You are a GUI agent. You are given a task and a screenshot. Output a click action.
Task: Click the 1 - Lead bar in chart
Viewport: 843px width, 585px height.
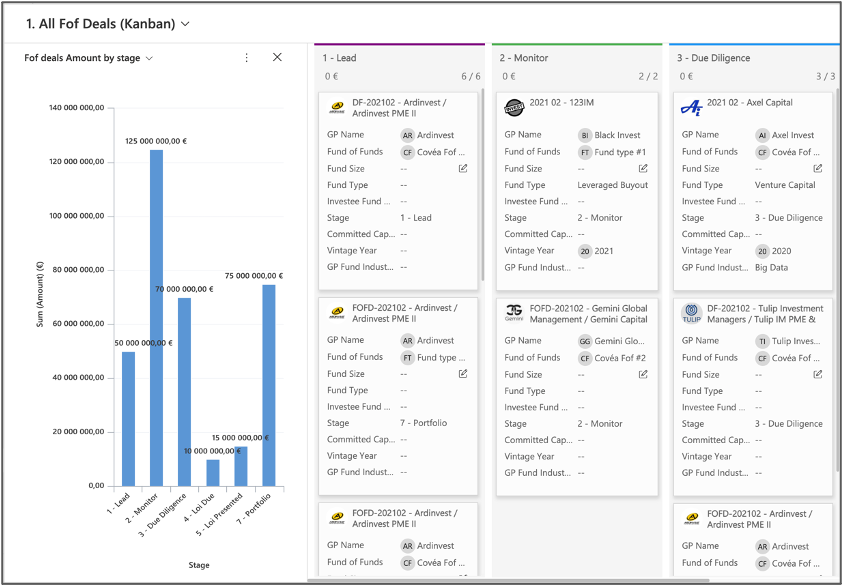point(128,419)
